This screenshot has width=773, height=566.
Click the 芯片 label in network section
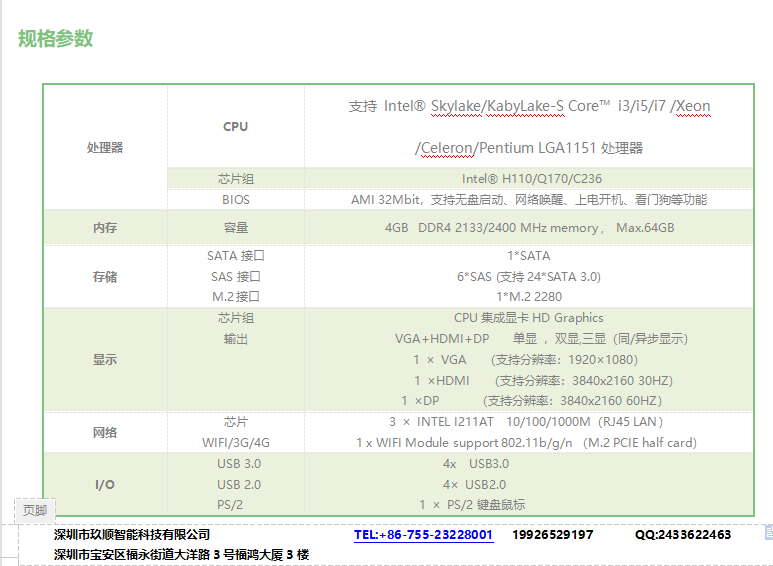[x=236, y=422]
